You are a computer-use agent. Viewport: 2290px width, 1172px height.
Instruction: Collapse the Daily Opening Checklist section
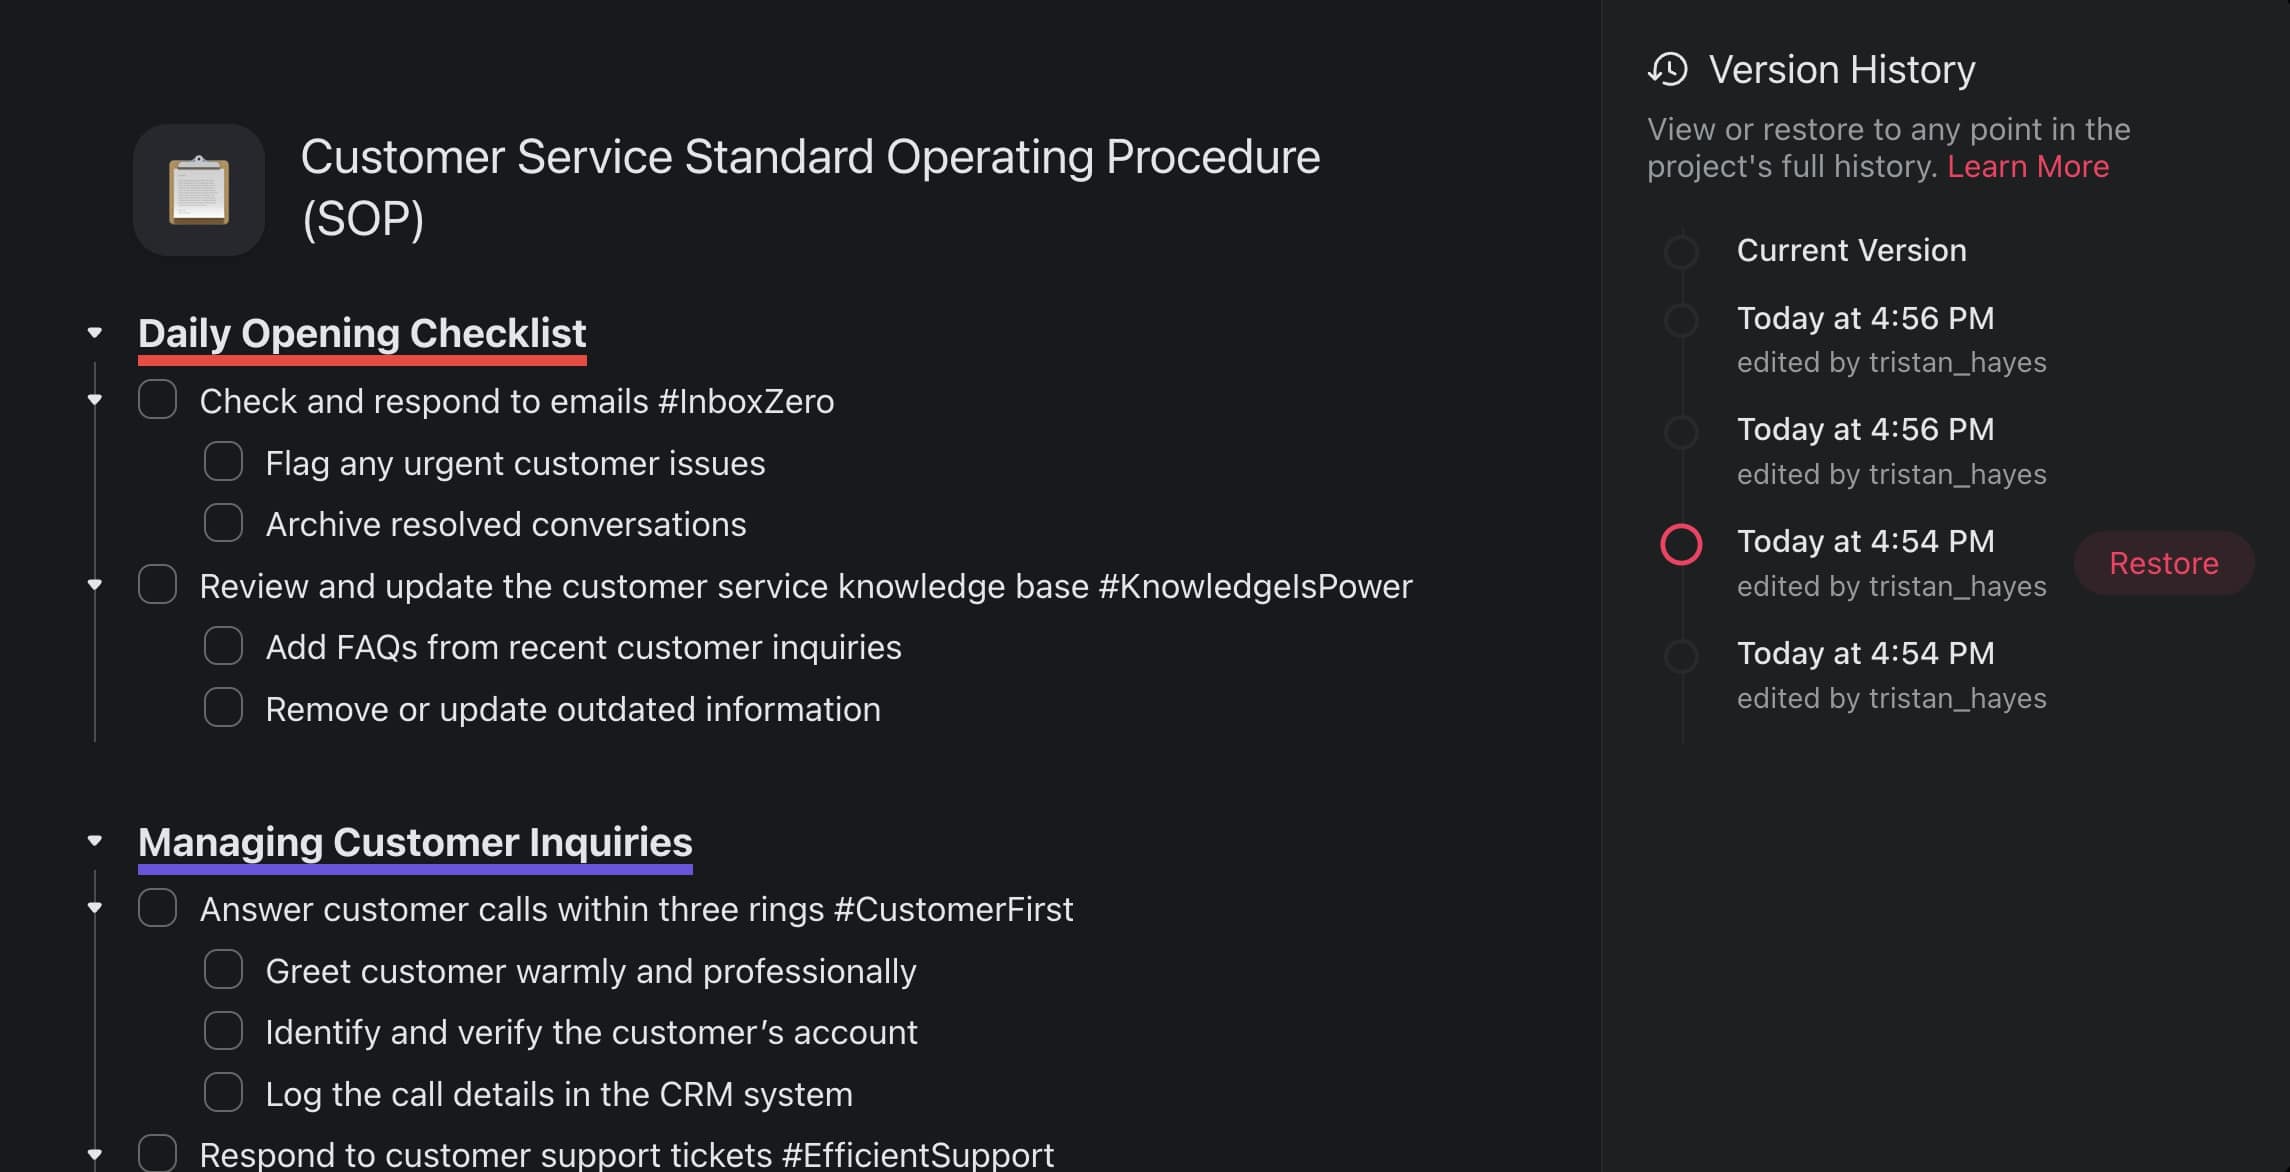pyautogui.click(x=95, y=333)
